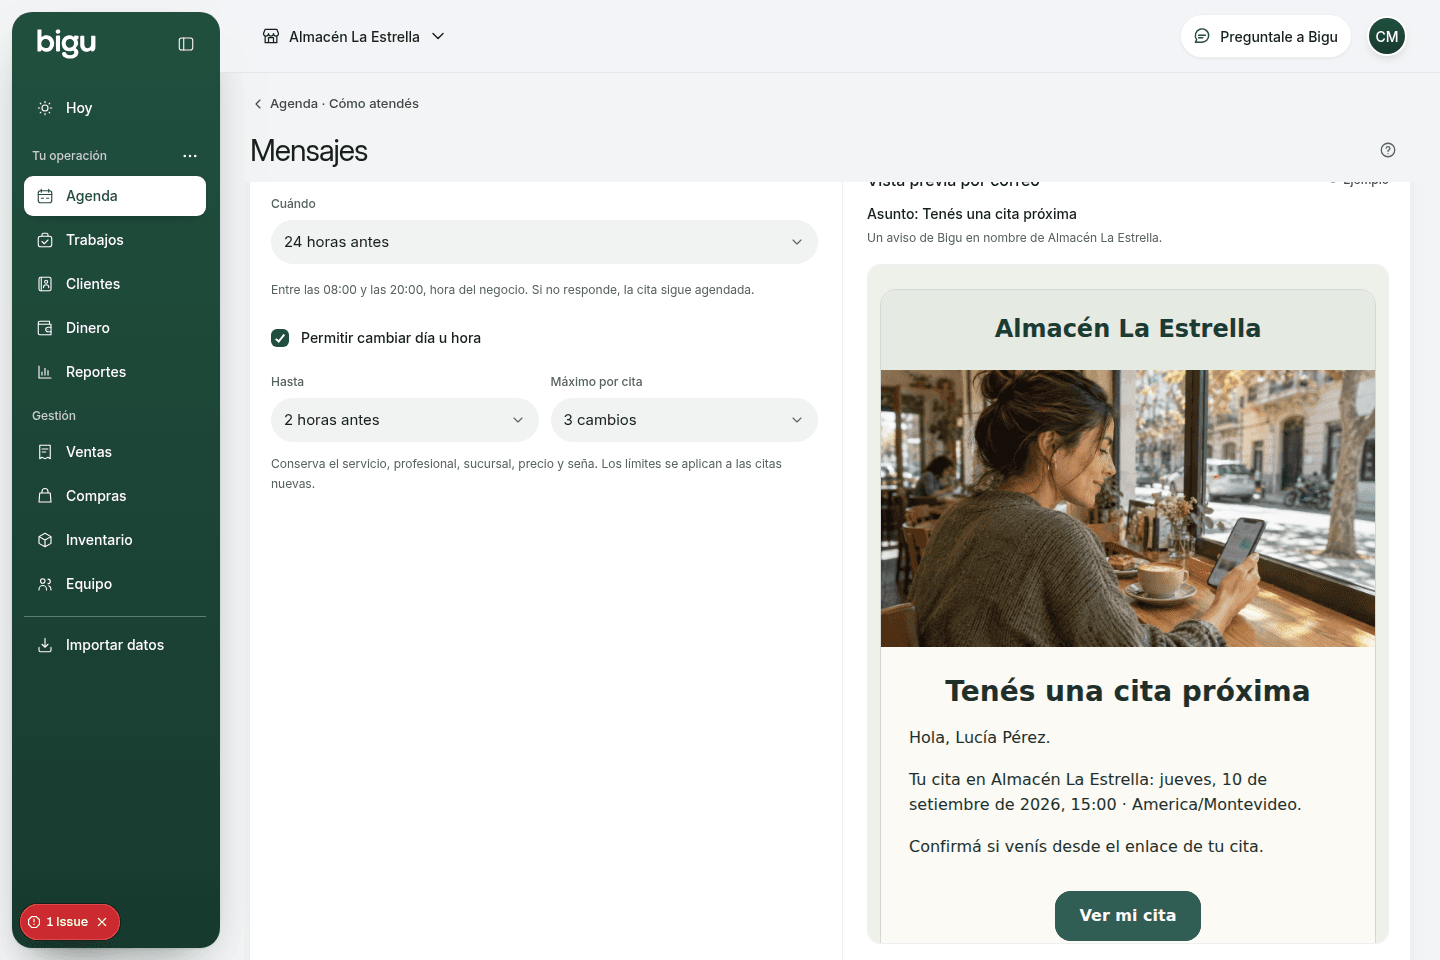Go back using the Agenda breadcrumb arrow
Image resolution: width=1440 pixels, height=960 pixels.
(258, 104)
